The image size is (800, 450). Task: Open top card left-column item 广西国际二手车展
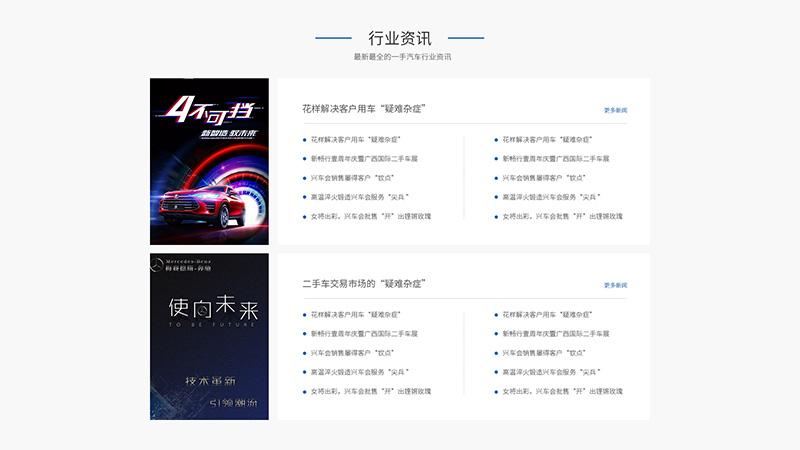[364, 159]
